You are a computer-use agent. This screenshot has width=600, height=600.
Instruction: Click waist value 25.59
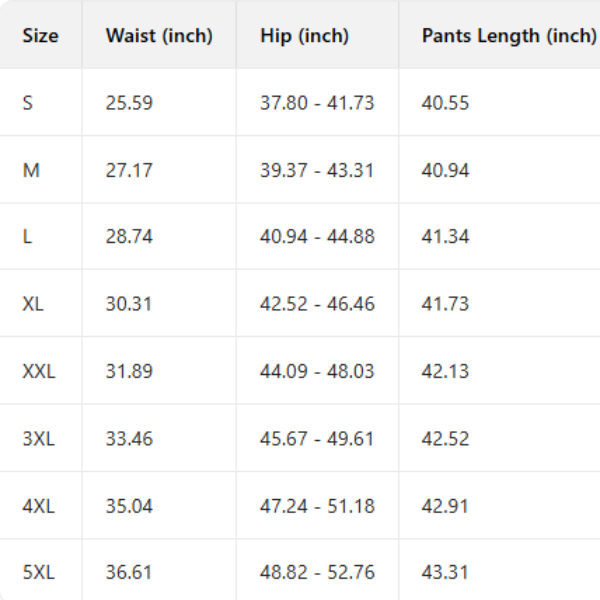tap(129, 103)
